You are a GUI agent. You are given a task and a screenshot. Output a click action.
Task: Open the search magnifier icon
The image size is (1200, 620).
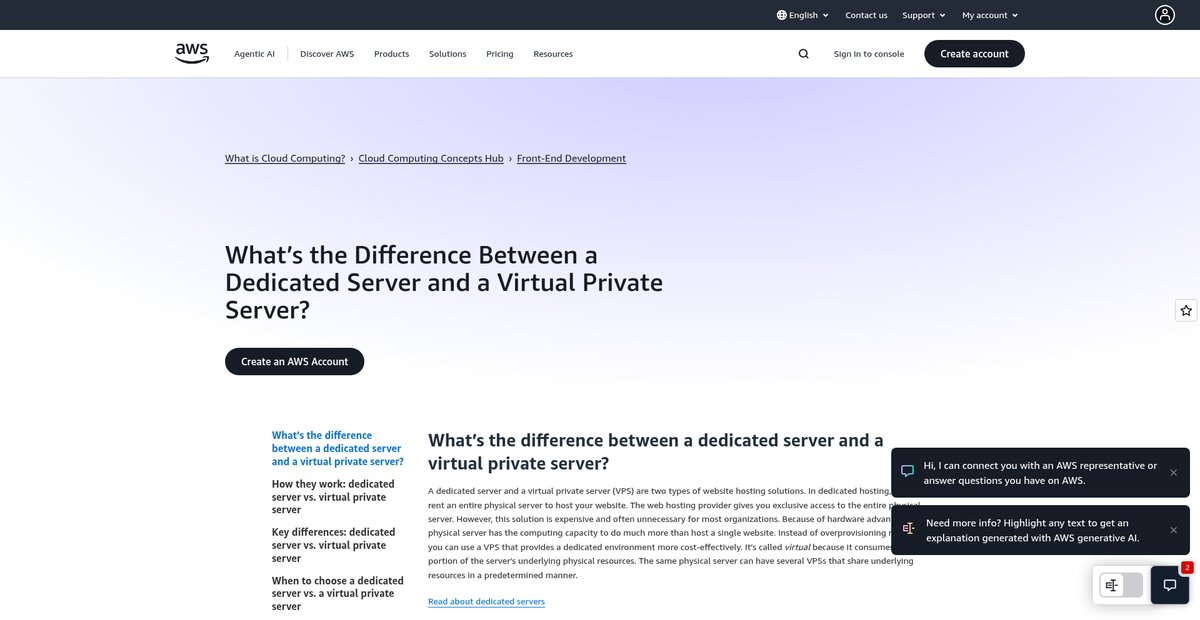(803, 54)
